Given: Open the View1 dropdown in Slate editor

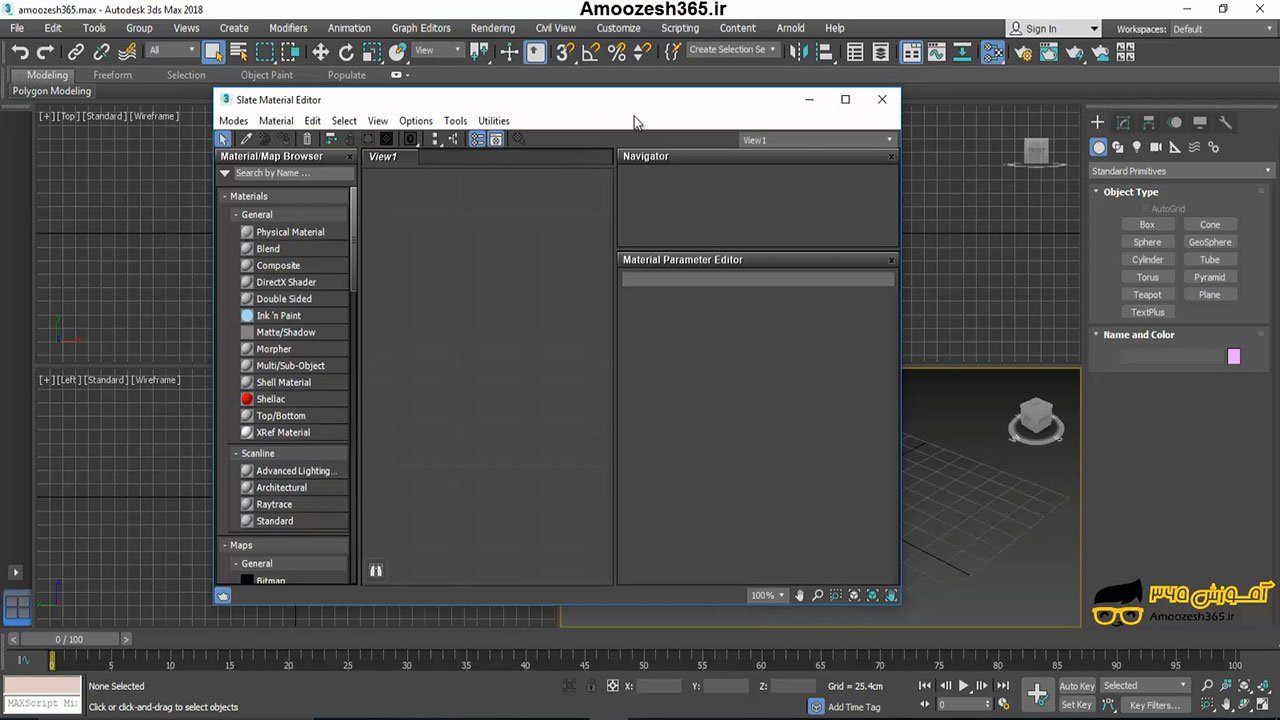Looking at the screenshot, I should click(818, 140).
